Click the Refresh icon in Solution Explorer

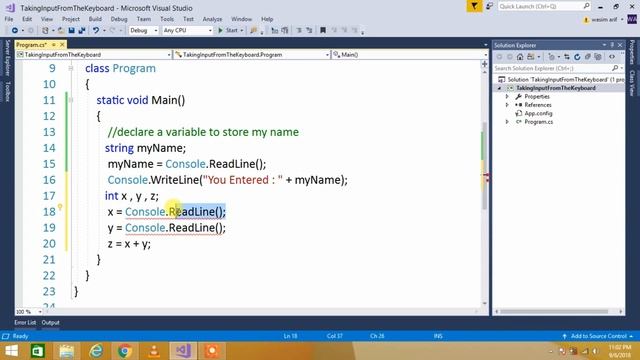pyautogui.click(x=577, y=57)
